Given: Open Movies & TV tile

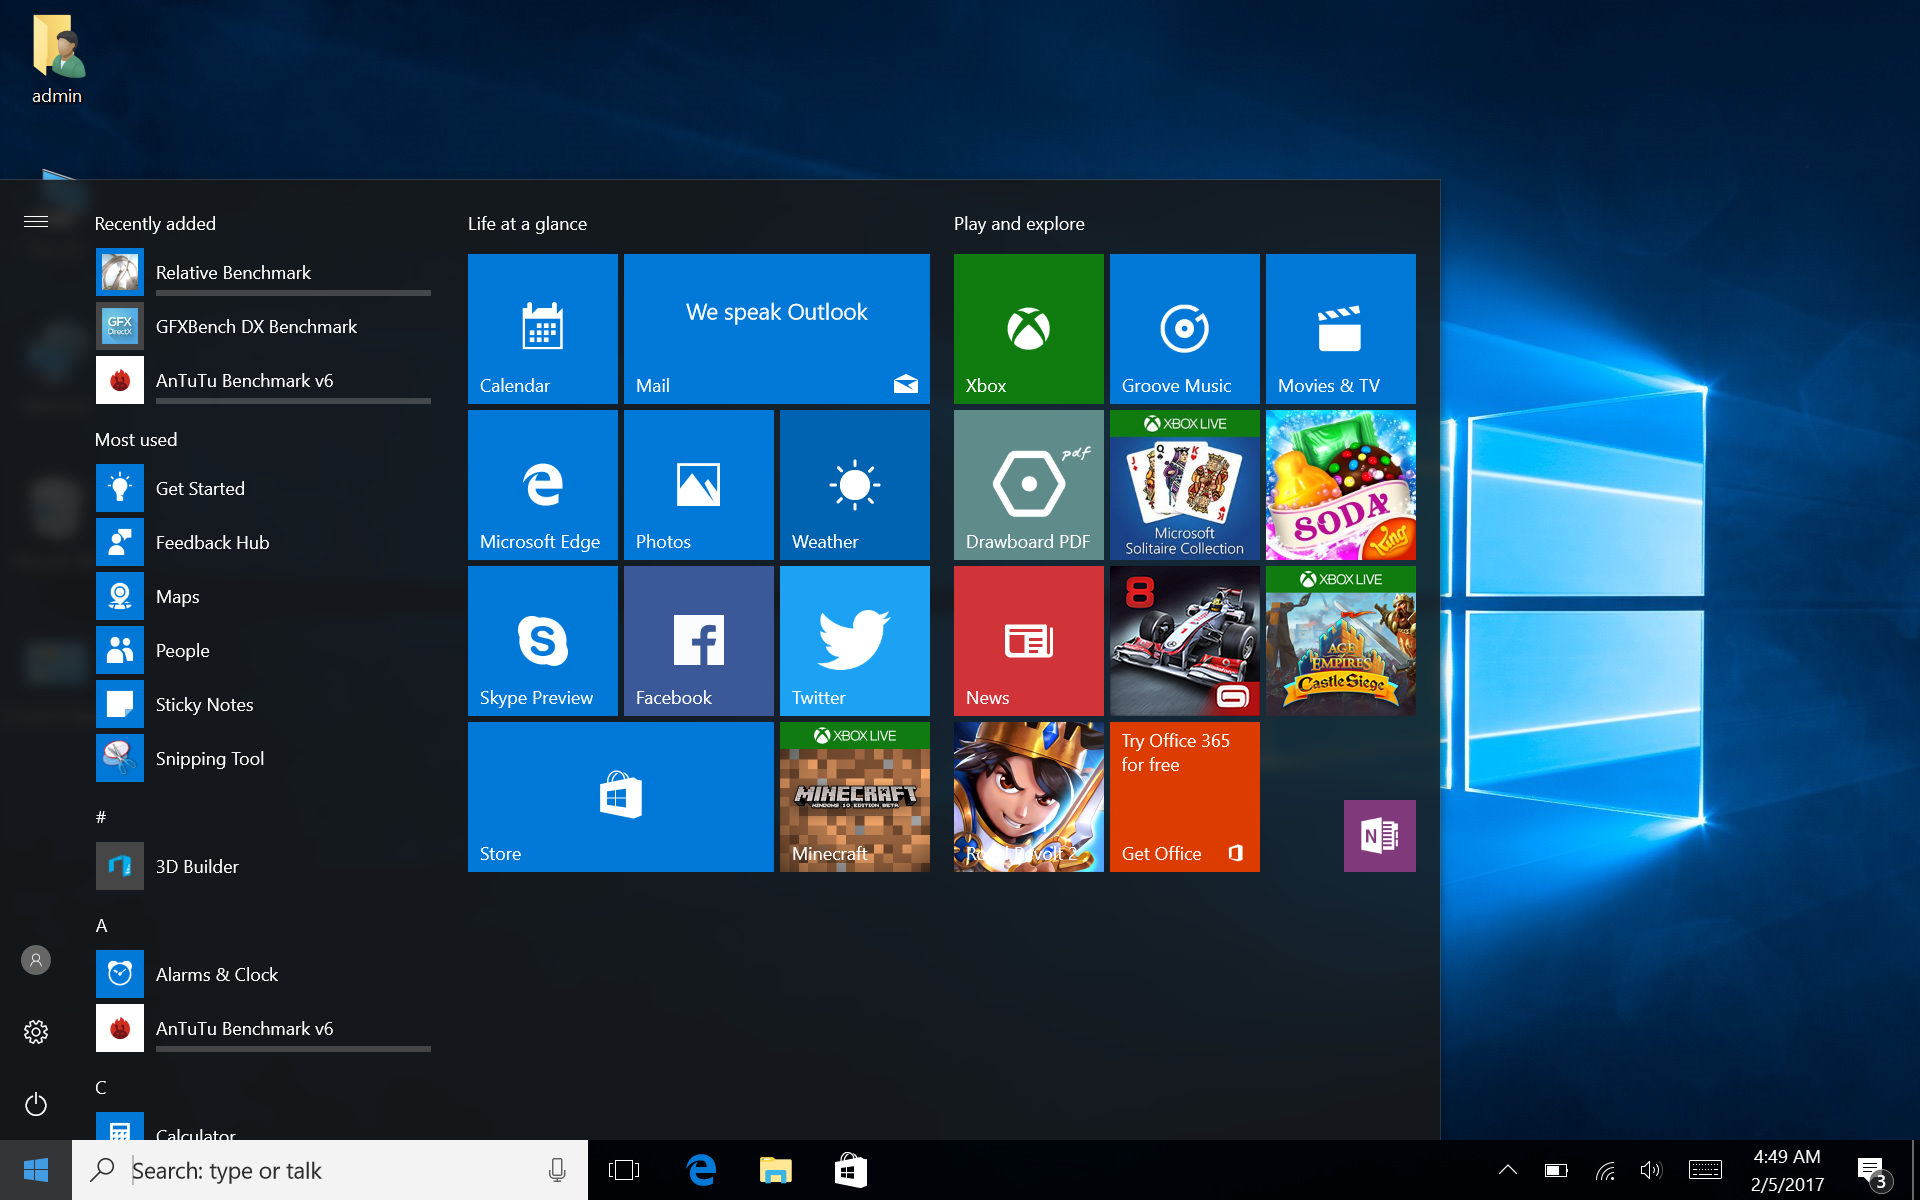Looking at the screenshot, I should pyautogui.click(x=1341, y=329).
